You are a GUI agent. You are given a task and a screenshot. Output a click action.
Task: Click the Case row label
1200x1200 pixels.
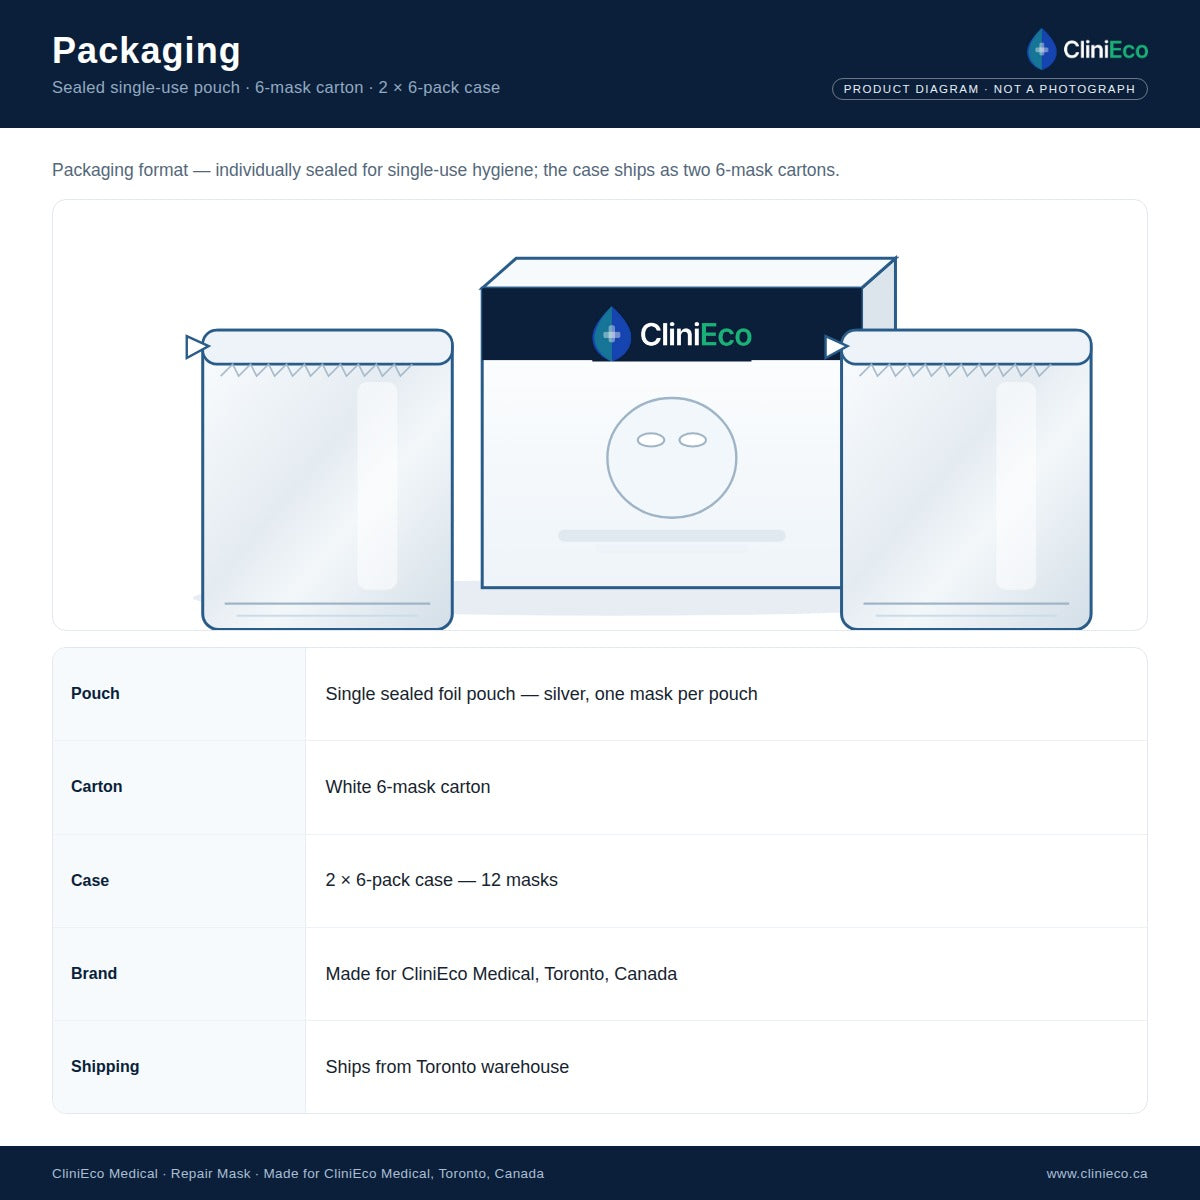90,881
